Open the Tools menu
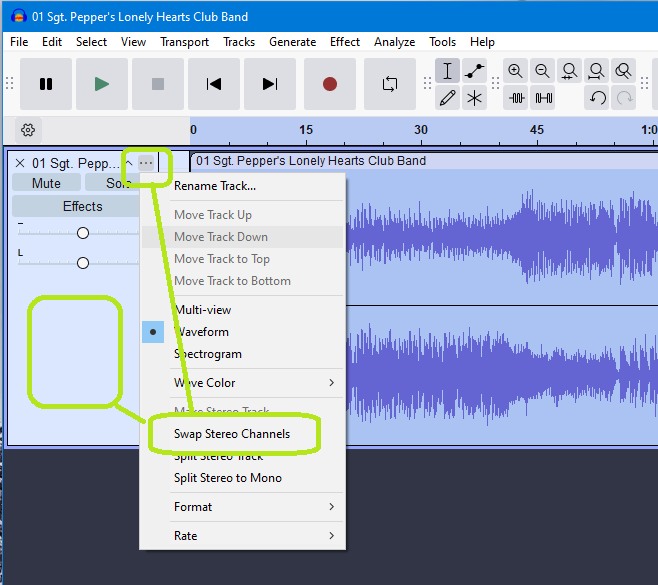Image resolution: width=658 pixels, height=585 pixels. tap(442, 42)
